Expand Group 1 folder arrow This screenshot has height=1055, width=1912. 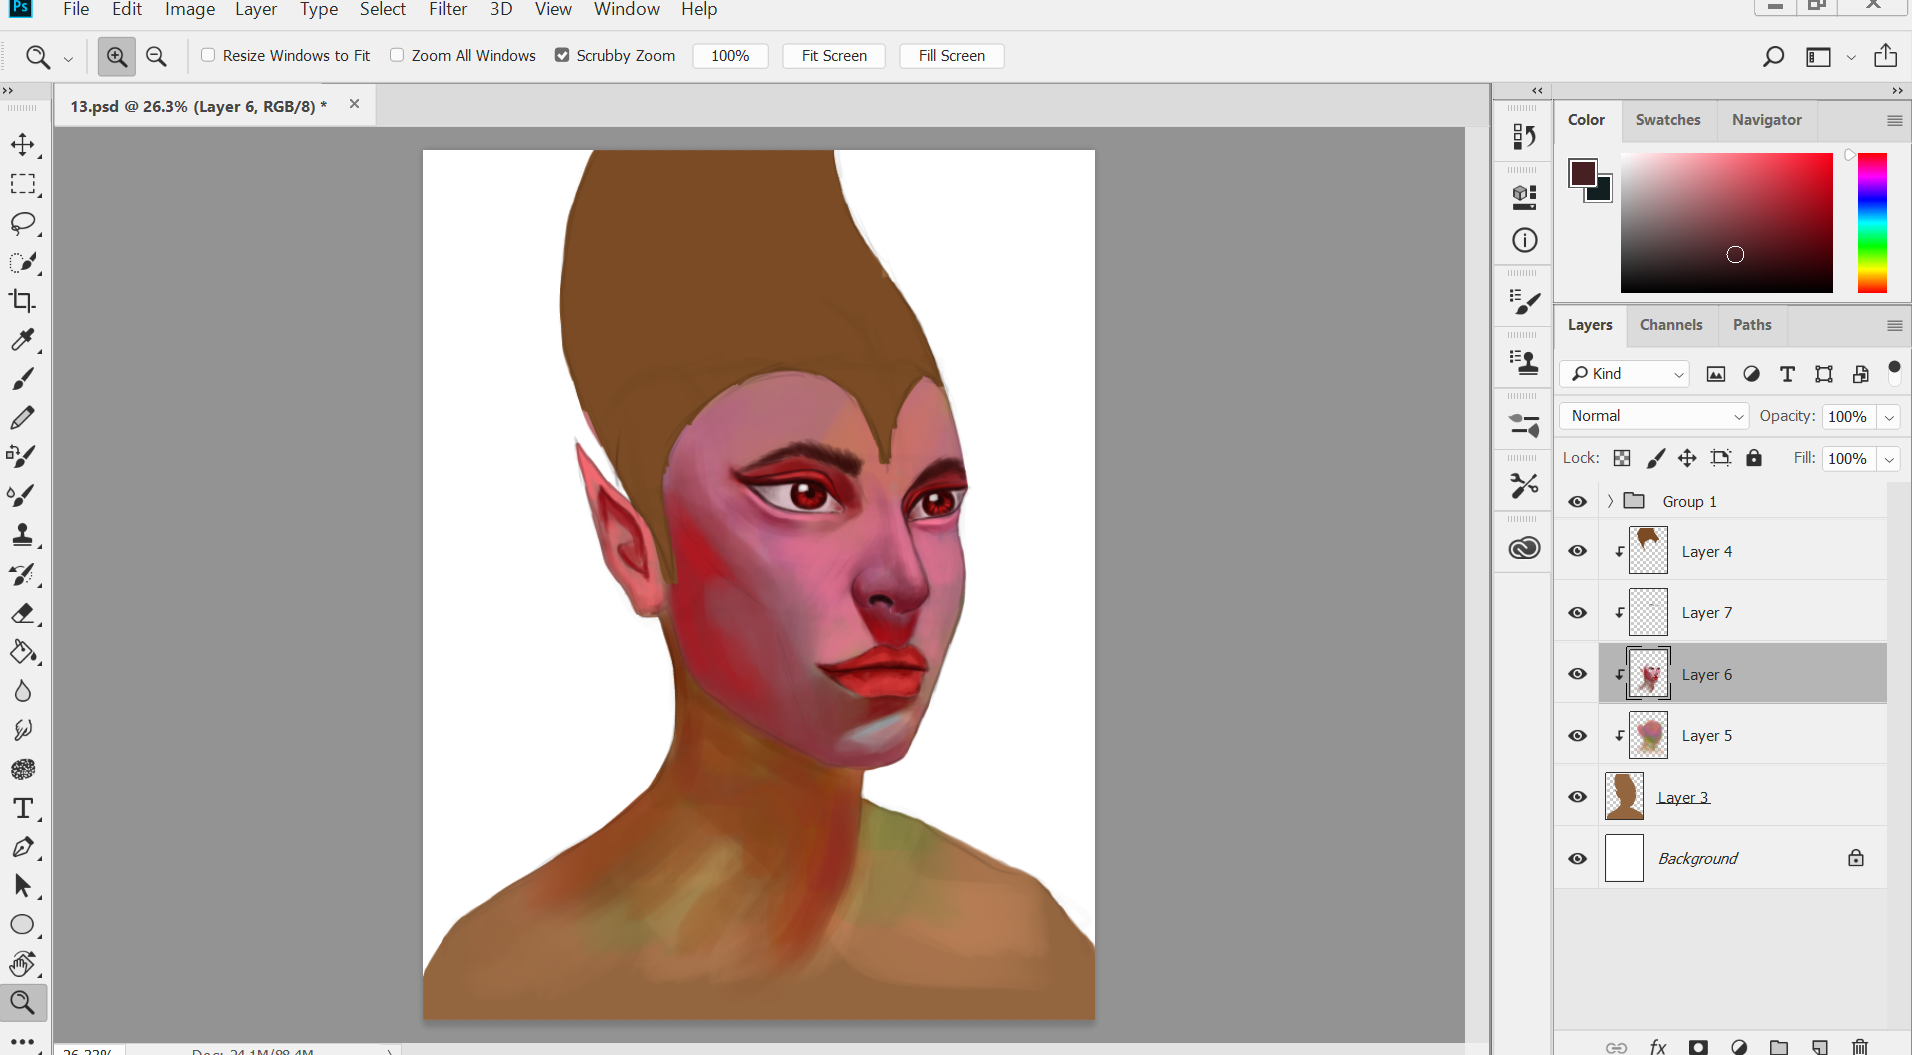coord(1610,501)
